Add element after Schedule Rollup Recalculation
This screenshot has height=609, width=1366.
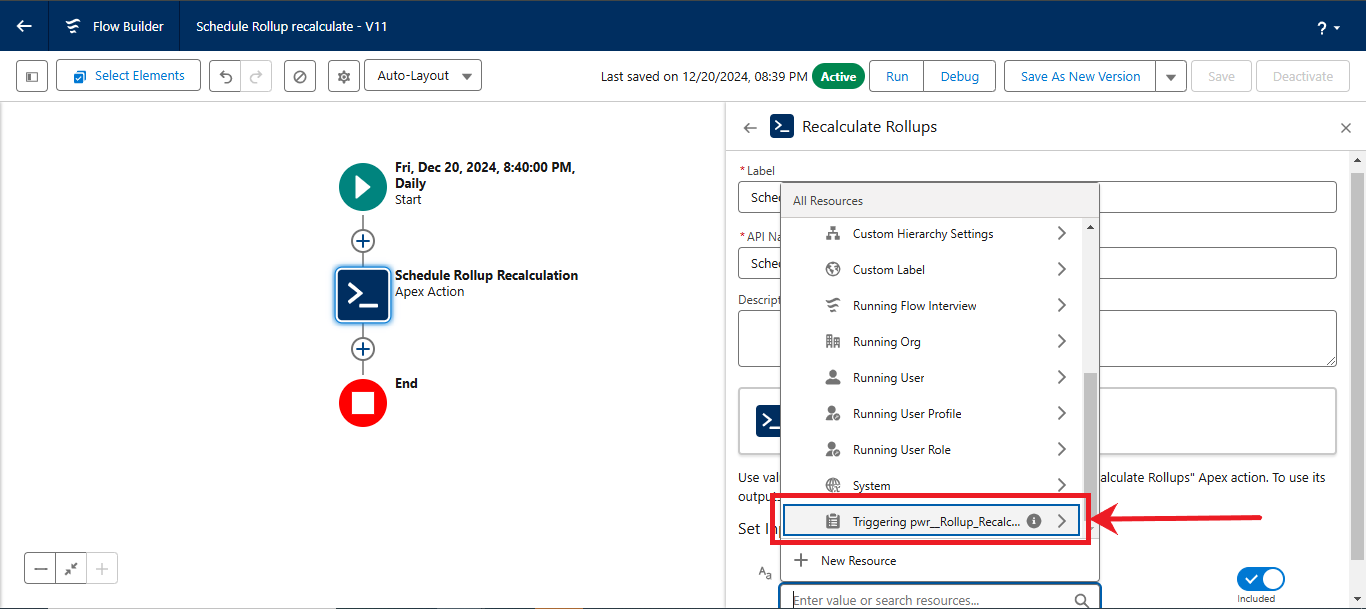pyautogui.click(x=363, y=349)
